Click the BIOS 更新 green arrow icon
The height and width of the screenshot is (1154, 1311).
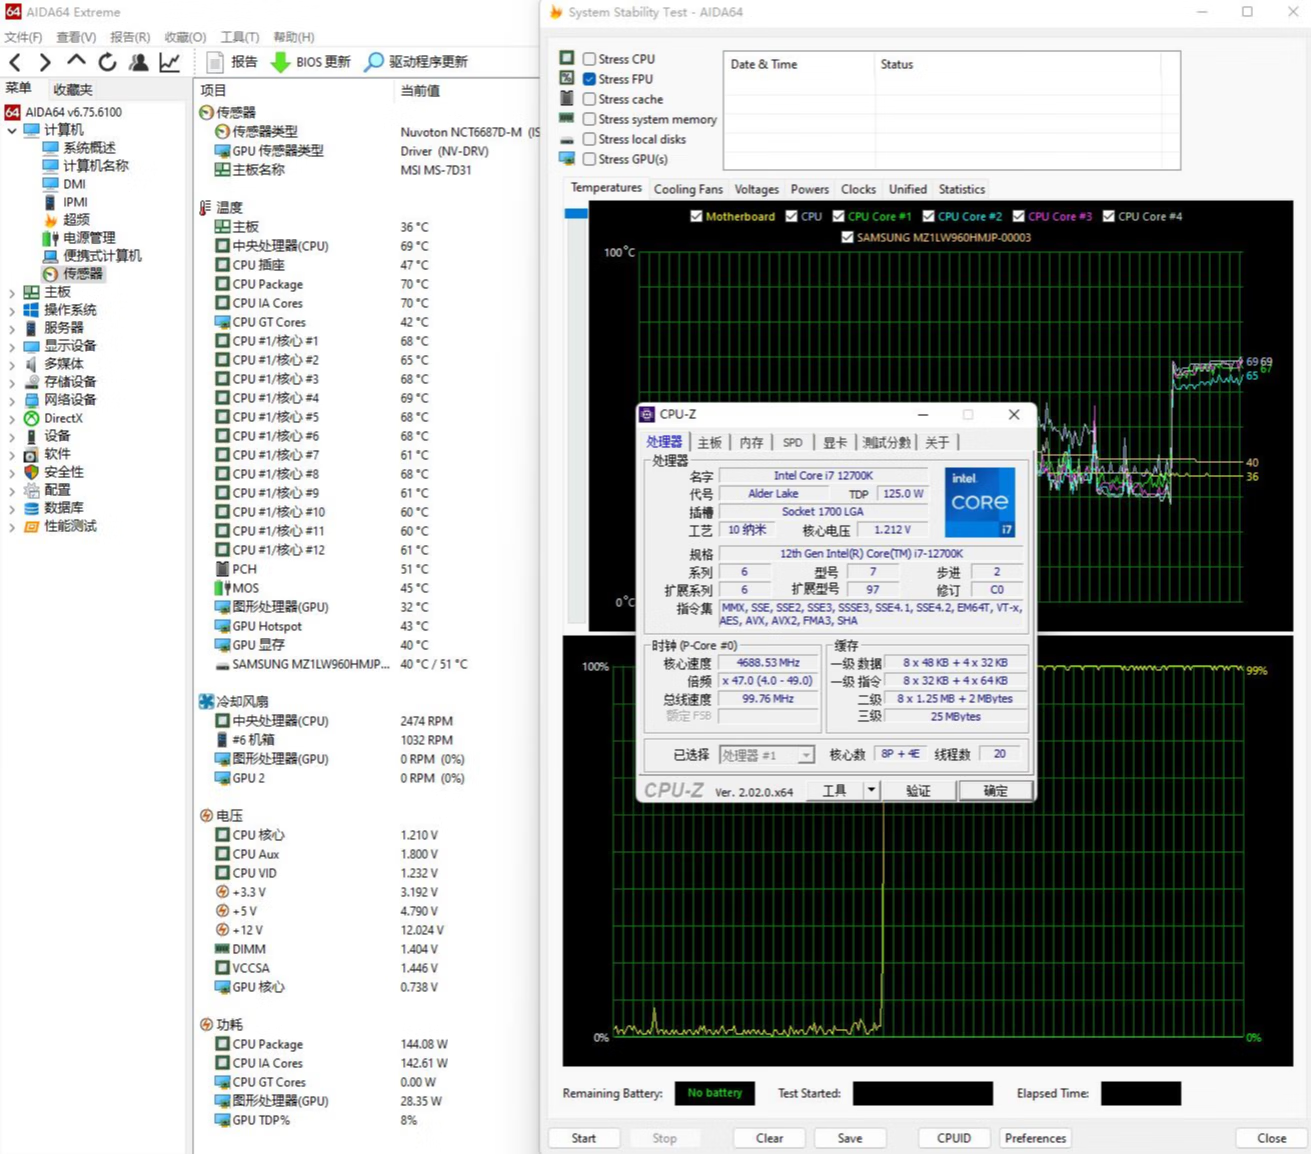coord(281,62)
